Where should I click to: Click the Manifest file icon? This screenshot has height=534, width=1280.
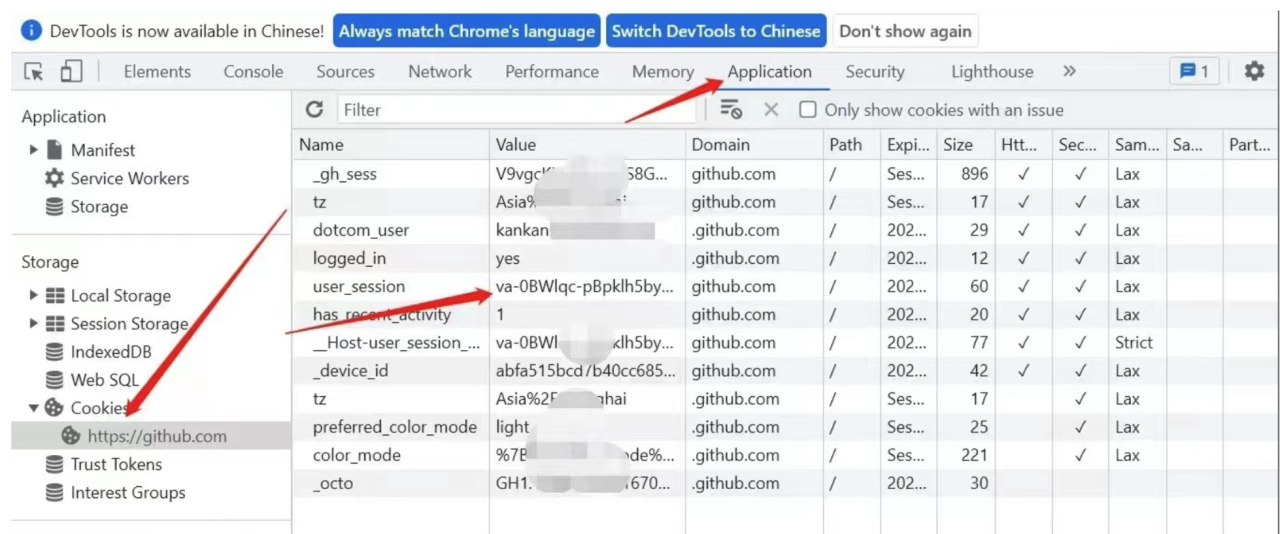(x=54, y=150)
